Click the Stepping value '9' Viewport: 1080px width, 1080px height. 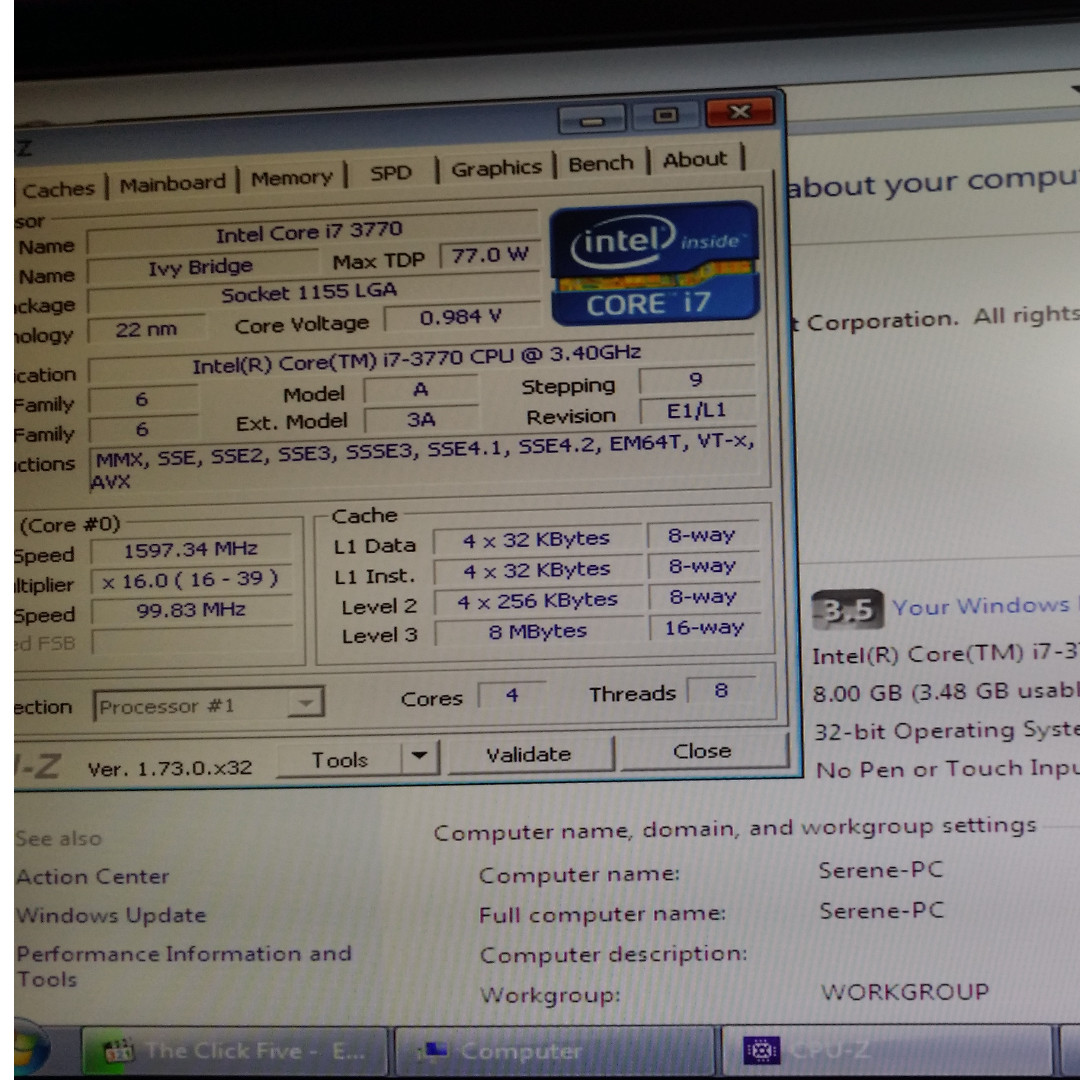pos(696,380)
